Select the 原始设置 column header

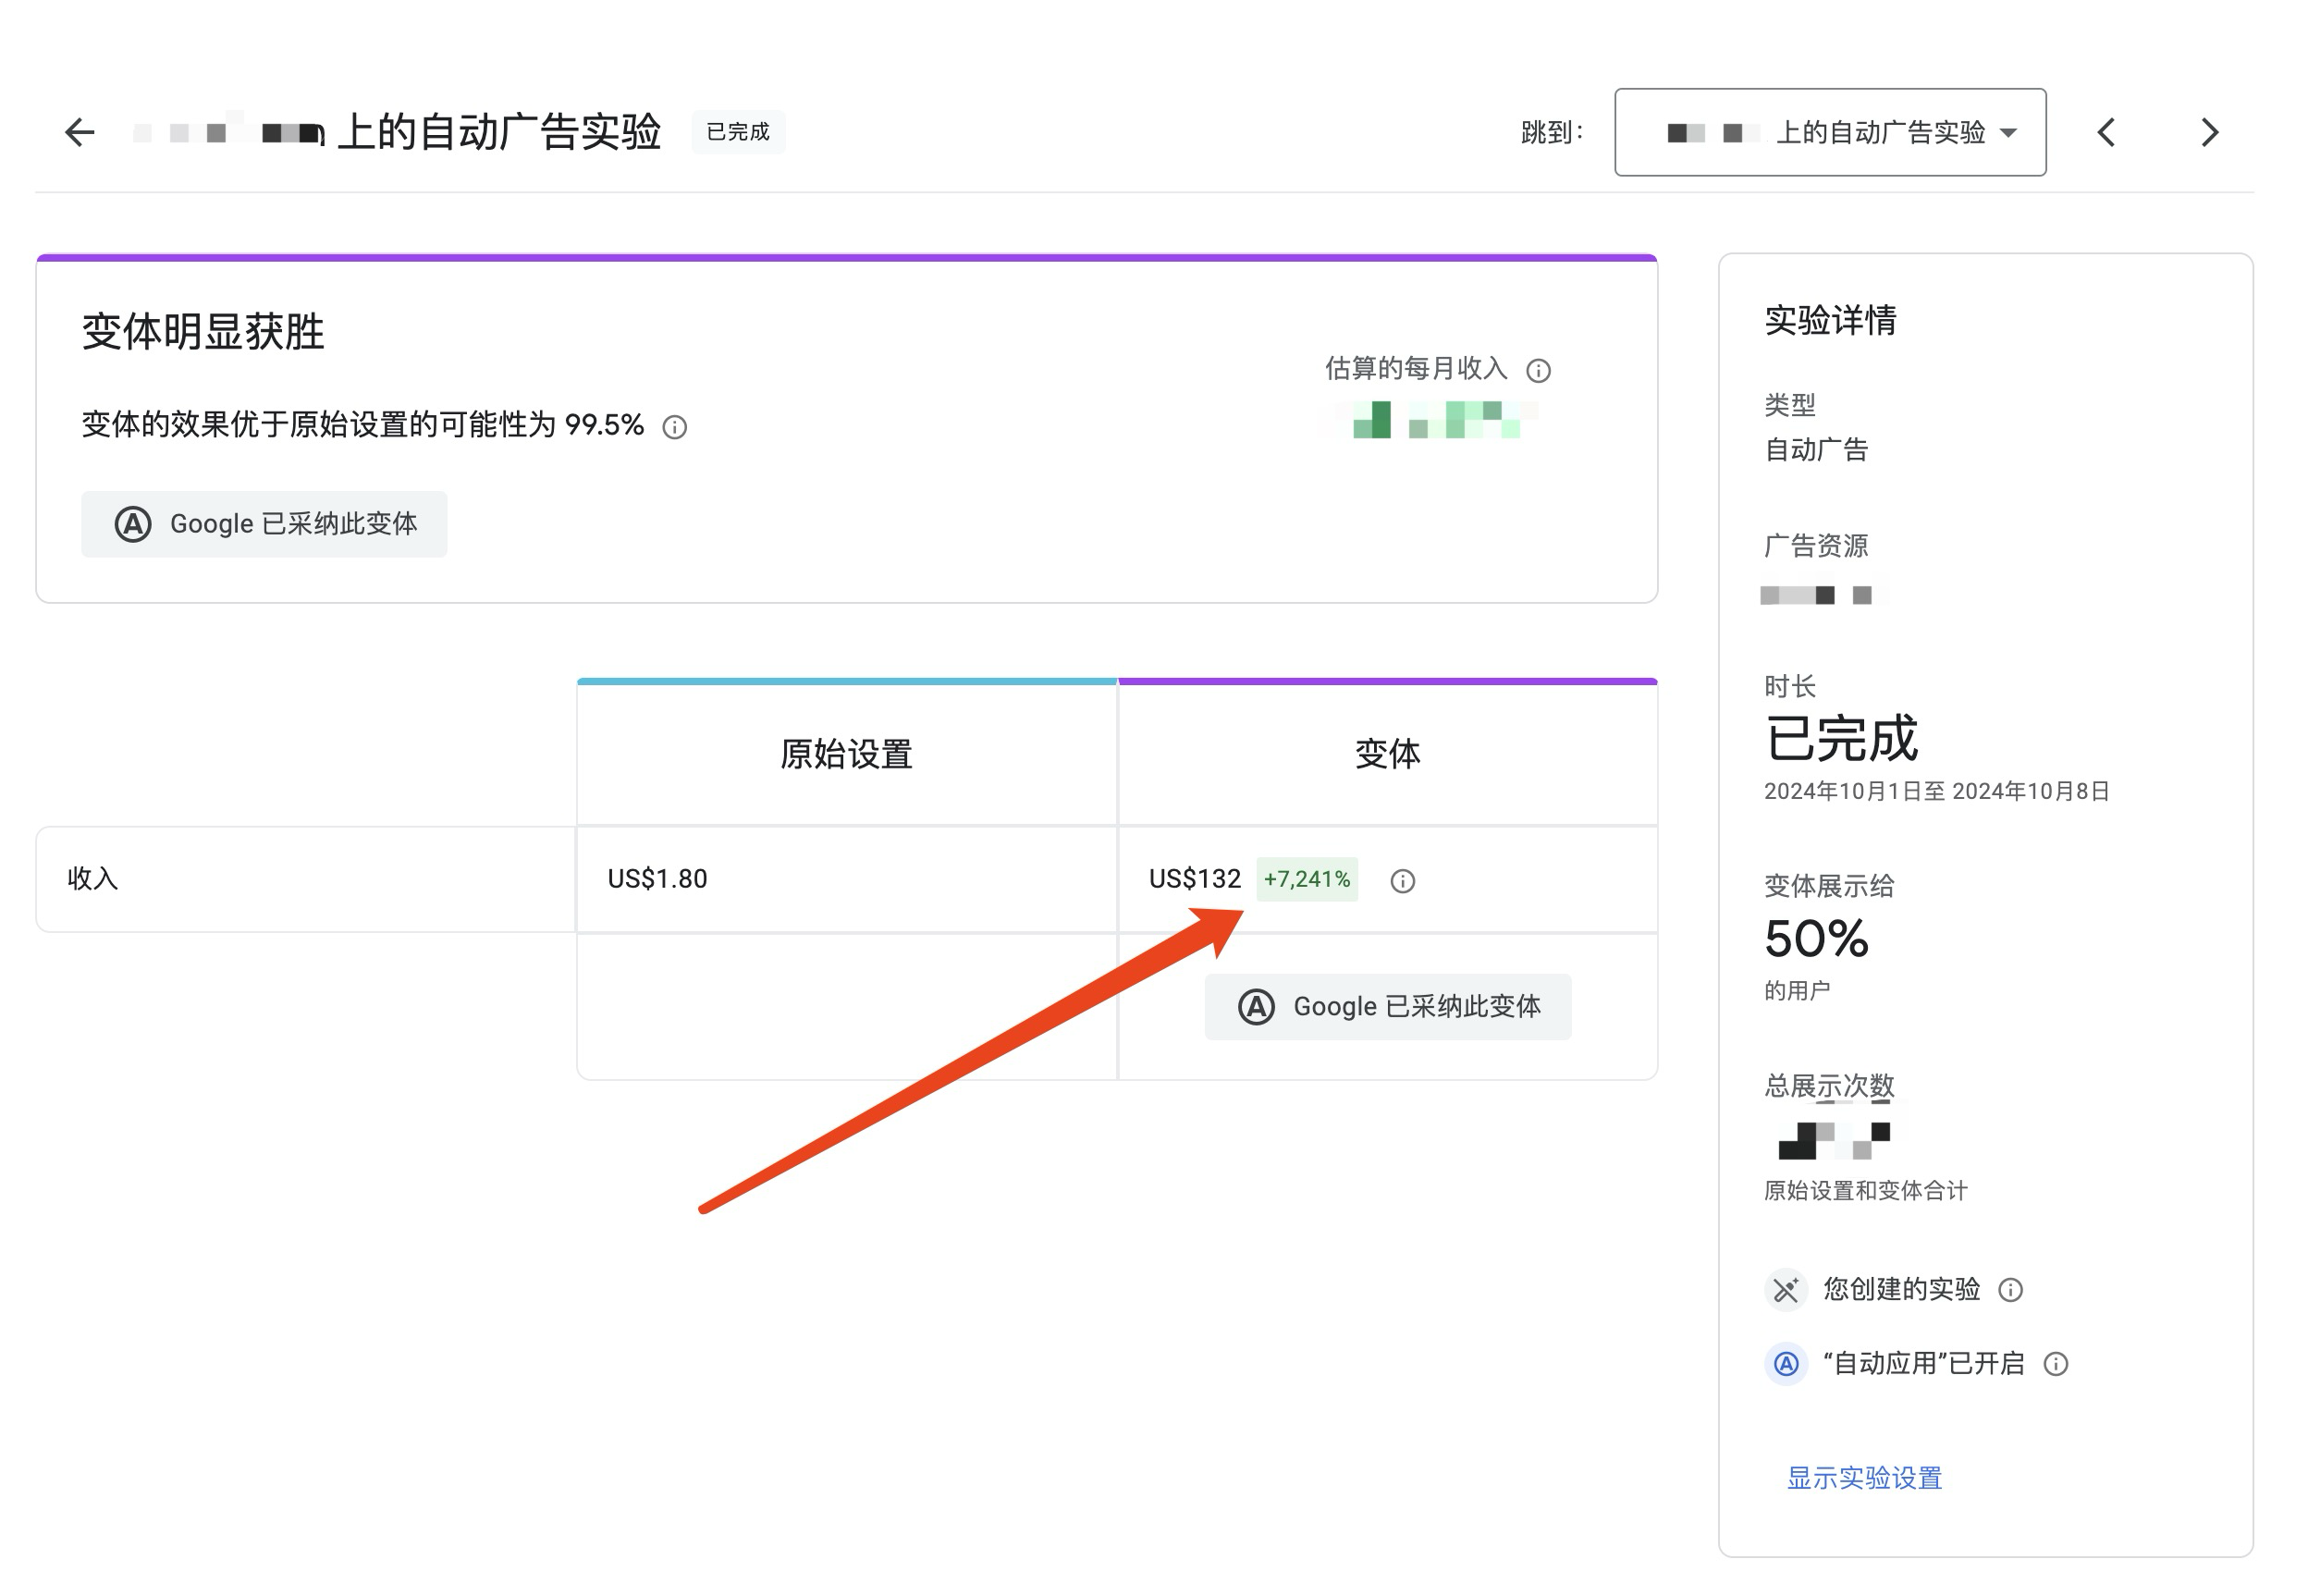click(846, 754)
